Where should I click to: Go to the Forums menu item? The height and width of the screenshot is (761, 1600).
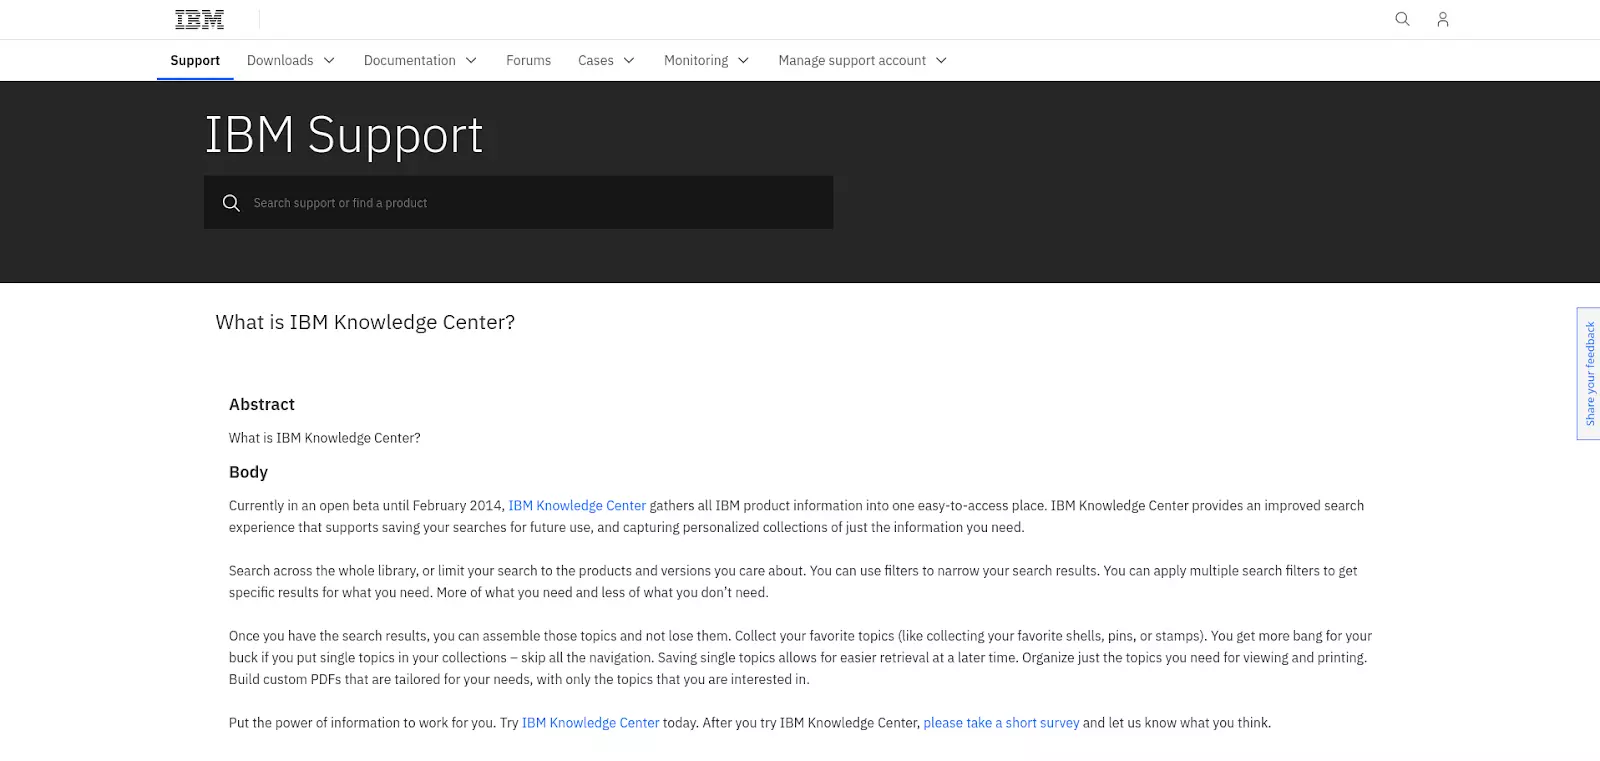528,61
